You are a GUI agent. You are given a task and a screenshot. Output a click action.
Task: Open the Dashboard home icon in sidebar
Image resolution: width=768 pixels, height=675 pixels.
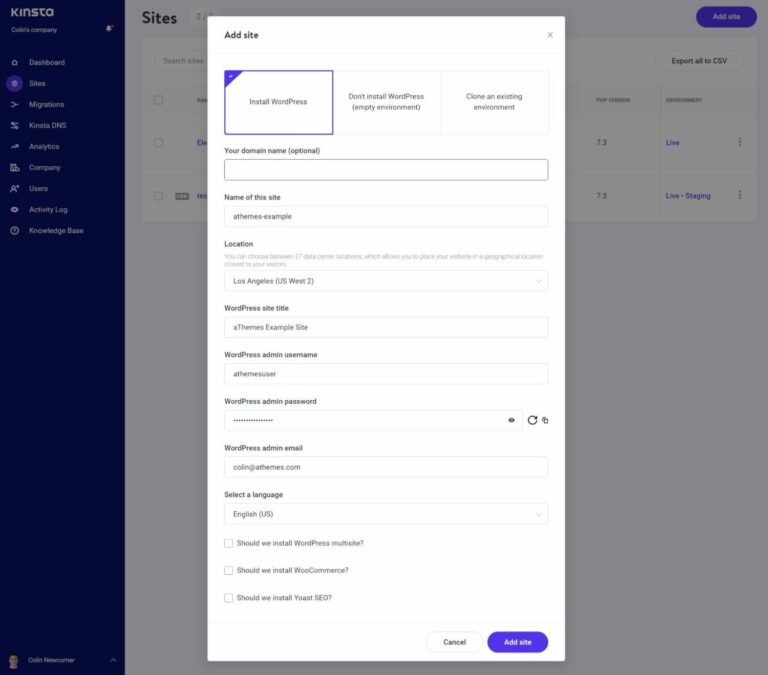(15, 63)
